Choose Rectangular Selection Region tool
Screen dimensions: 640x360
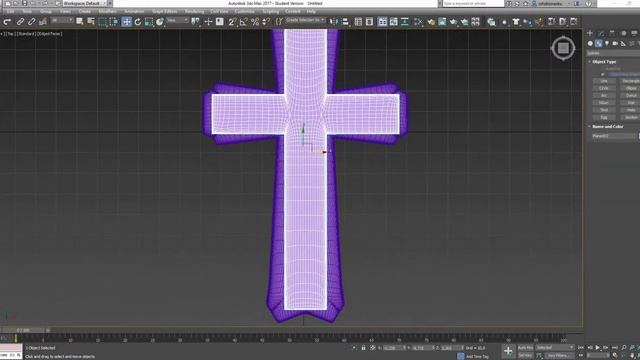pyautogui.click(x=102, y=22)
